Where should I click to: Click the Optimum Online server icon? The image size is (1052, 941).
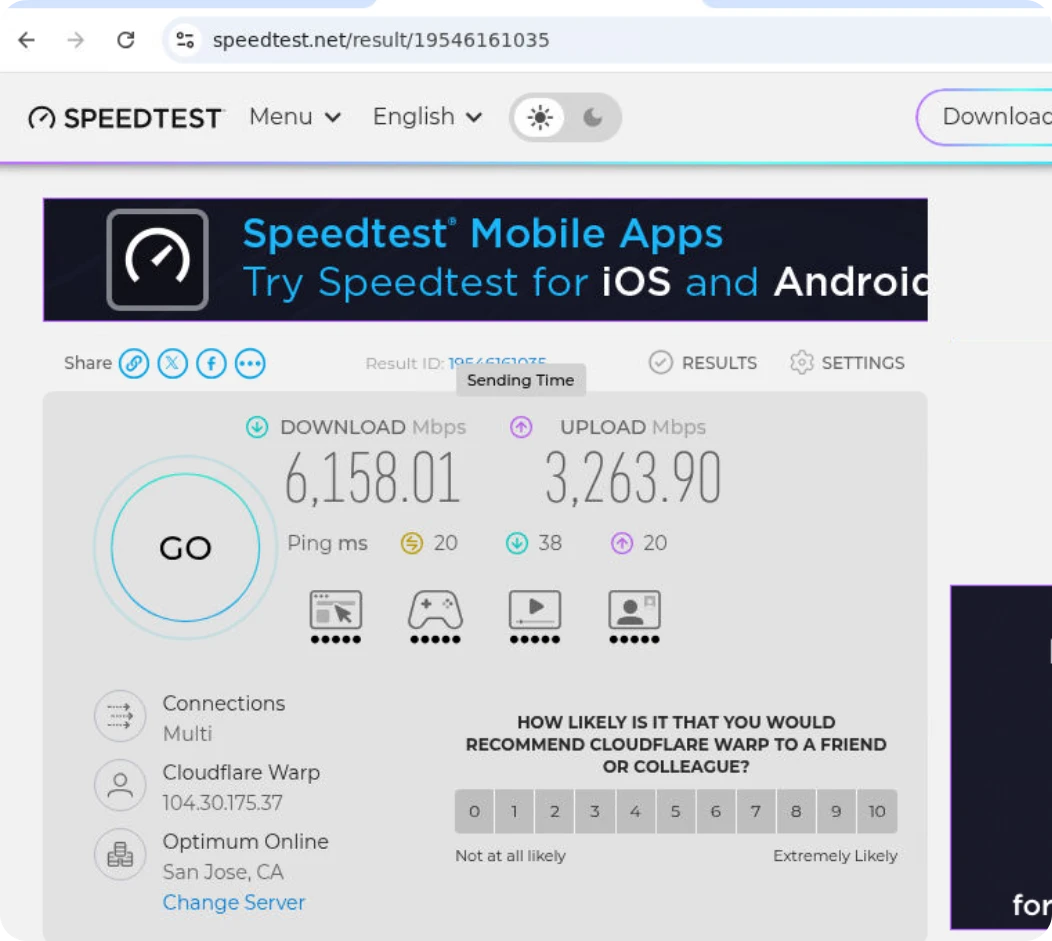tap(119, 854)
